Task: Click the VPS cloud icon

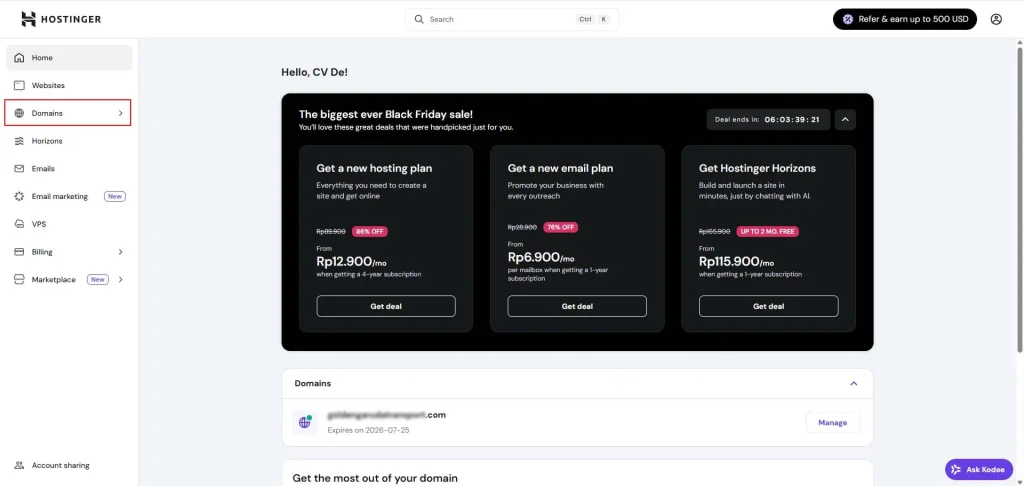Action: (19, 224)
